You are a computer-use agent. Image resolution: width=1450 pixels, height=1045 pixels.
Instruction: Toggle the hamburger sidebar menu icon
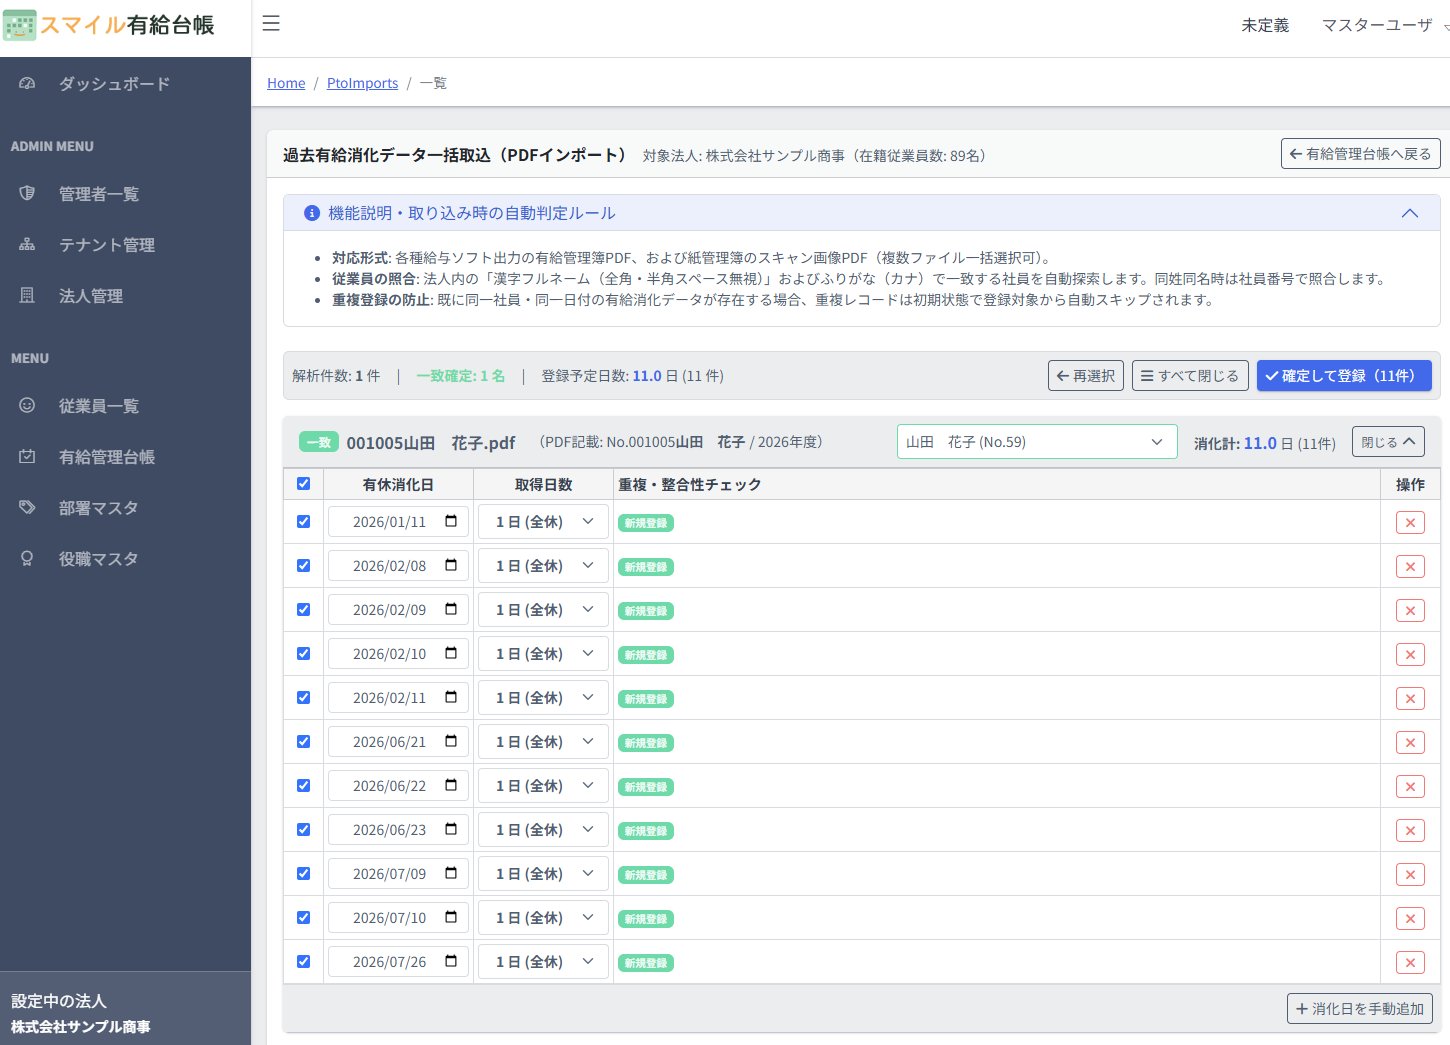tap(271, 24)
